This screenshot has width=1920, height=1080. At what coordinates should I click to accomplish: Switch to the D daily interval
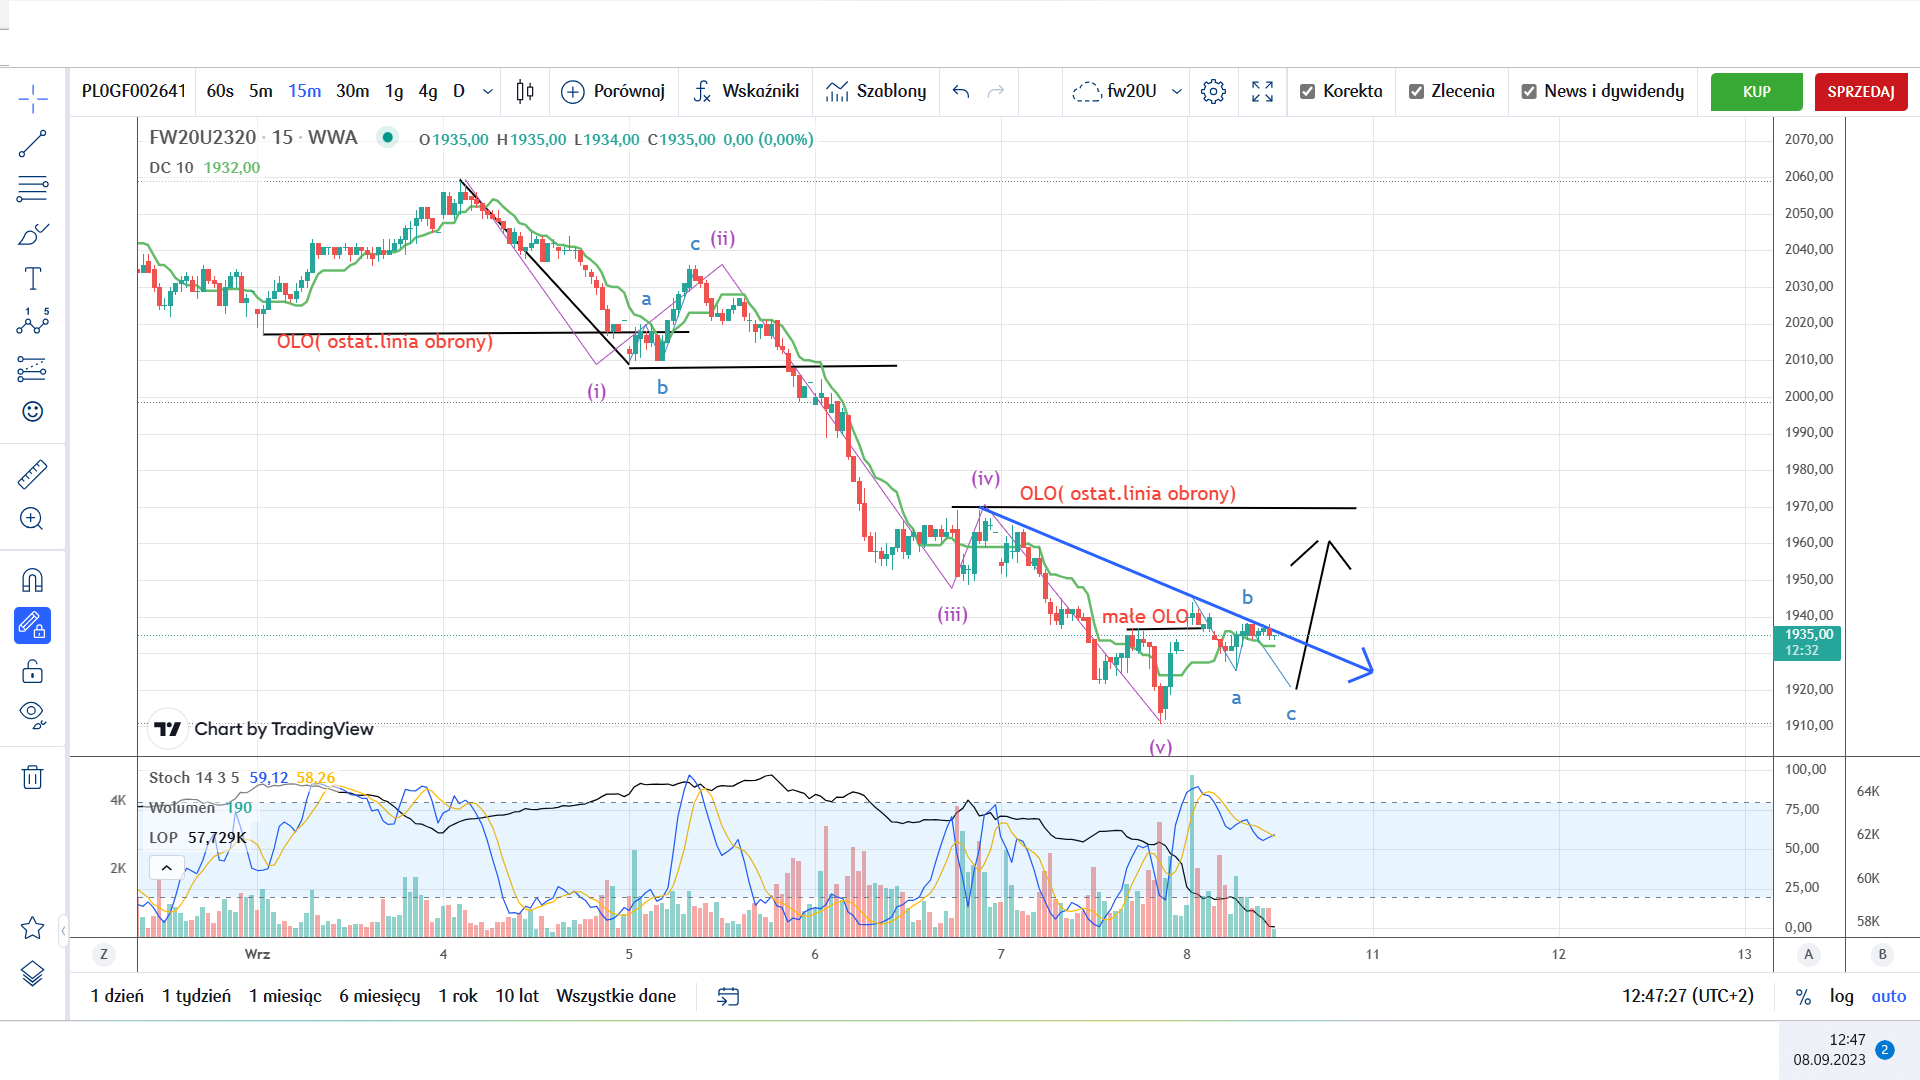click(459, 92)
